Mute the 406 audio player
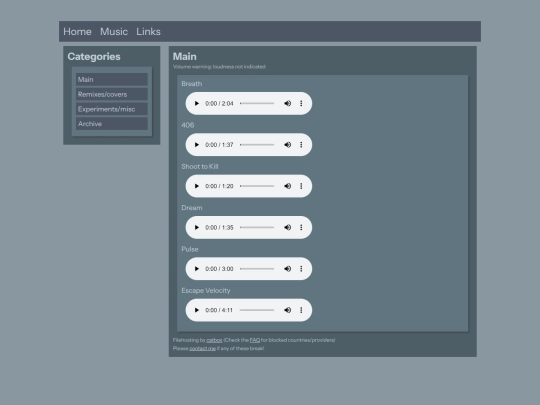The image size is (540, 405). coord(287,145)
